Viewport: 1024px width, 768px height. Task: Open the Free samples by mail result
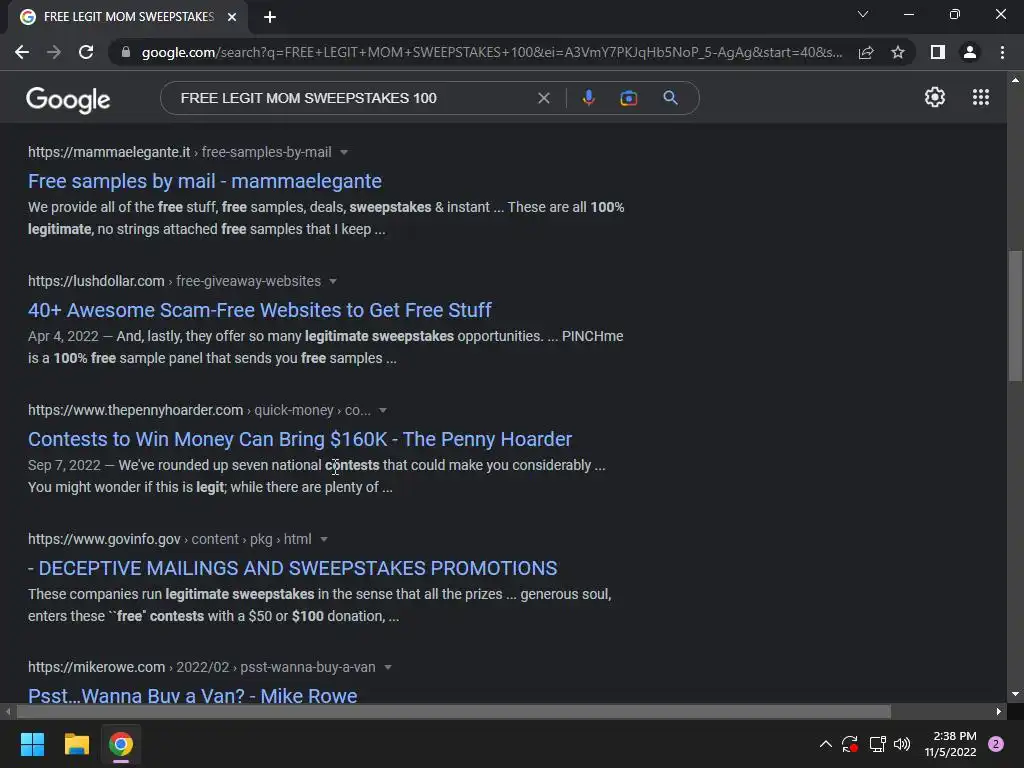coord(204,181)
